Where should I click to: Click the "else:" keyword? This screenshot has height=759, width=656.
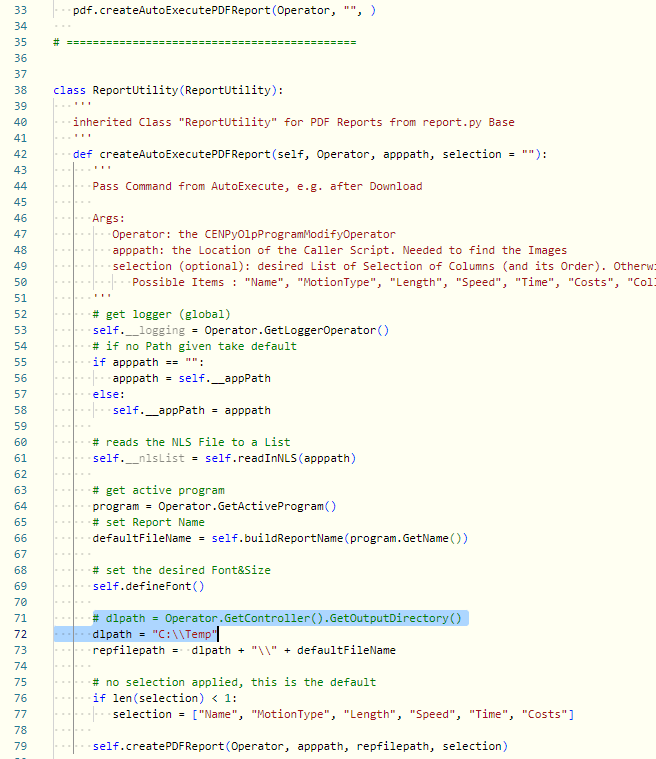[x=108, y=394]
